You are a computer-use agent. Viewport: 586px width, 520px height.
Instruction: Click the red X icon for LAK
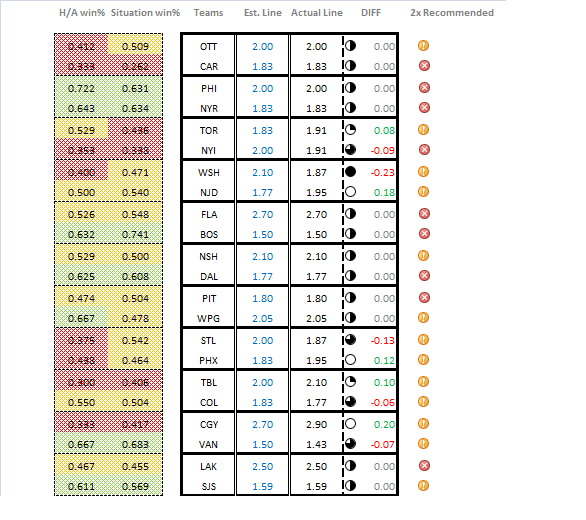click(x=424, y=466)
